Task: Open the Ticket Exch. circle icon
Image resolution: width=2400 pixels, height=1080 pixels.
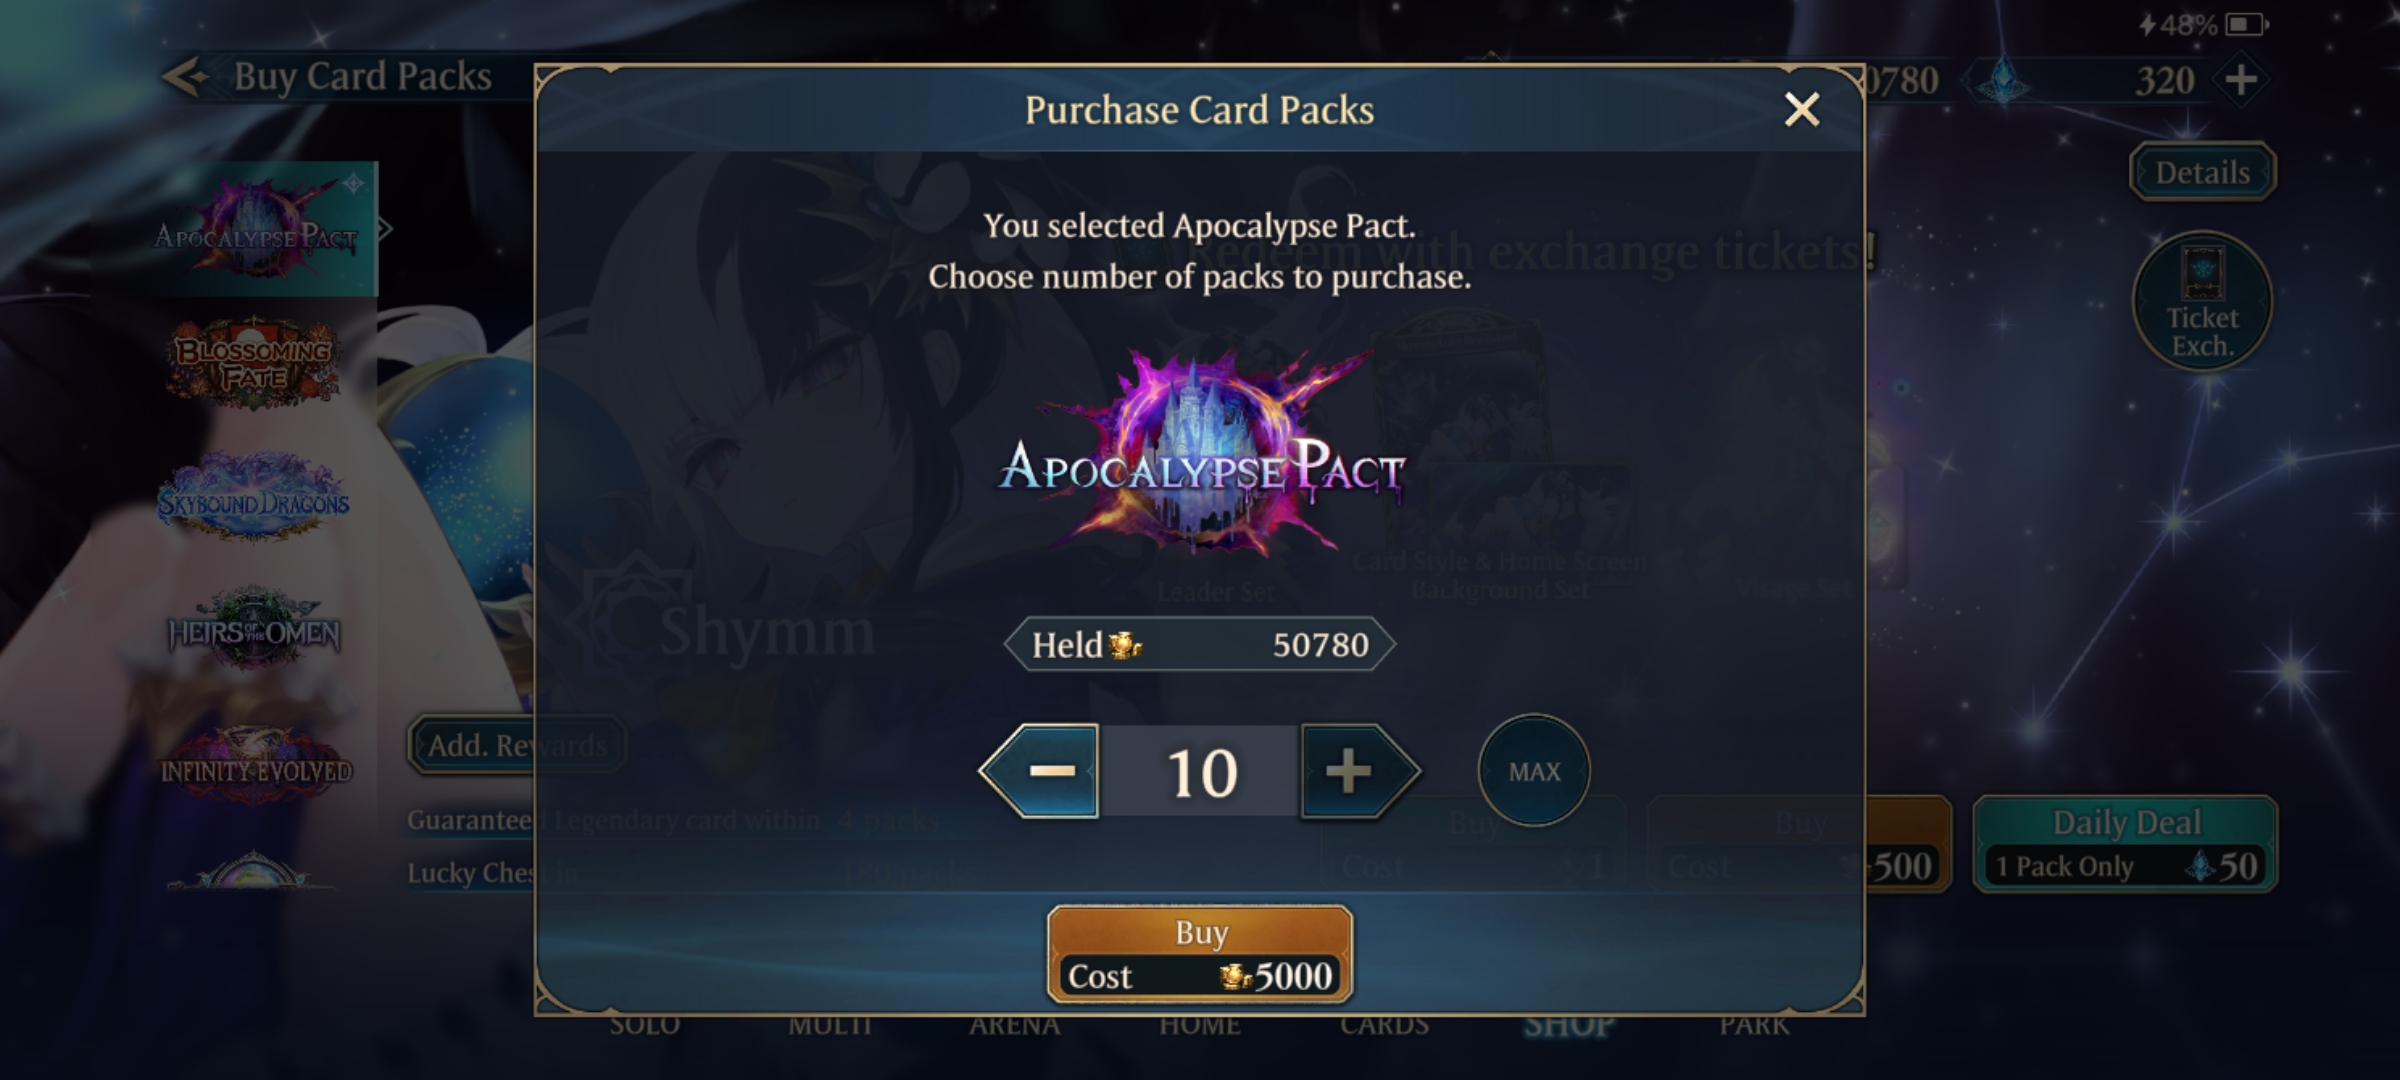Action: click(x=2202, y=302)
